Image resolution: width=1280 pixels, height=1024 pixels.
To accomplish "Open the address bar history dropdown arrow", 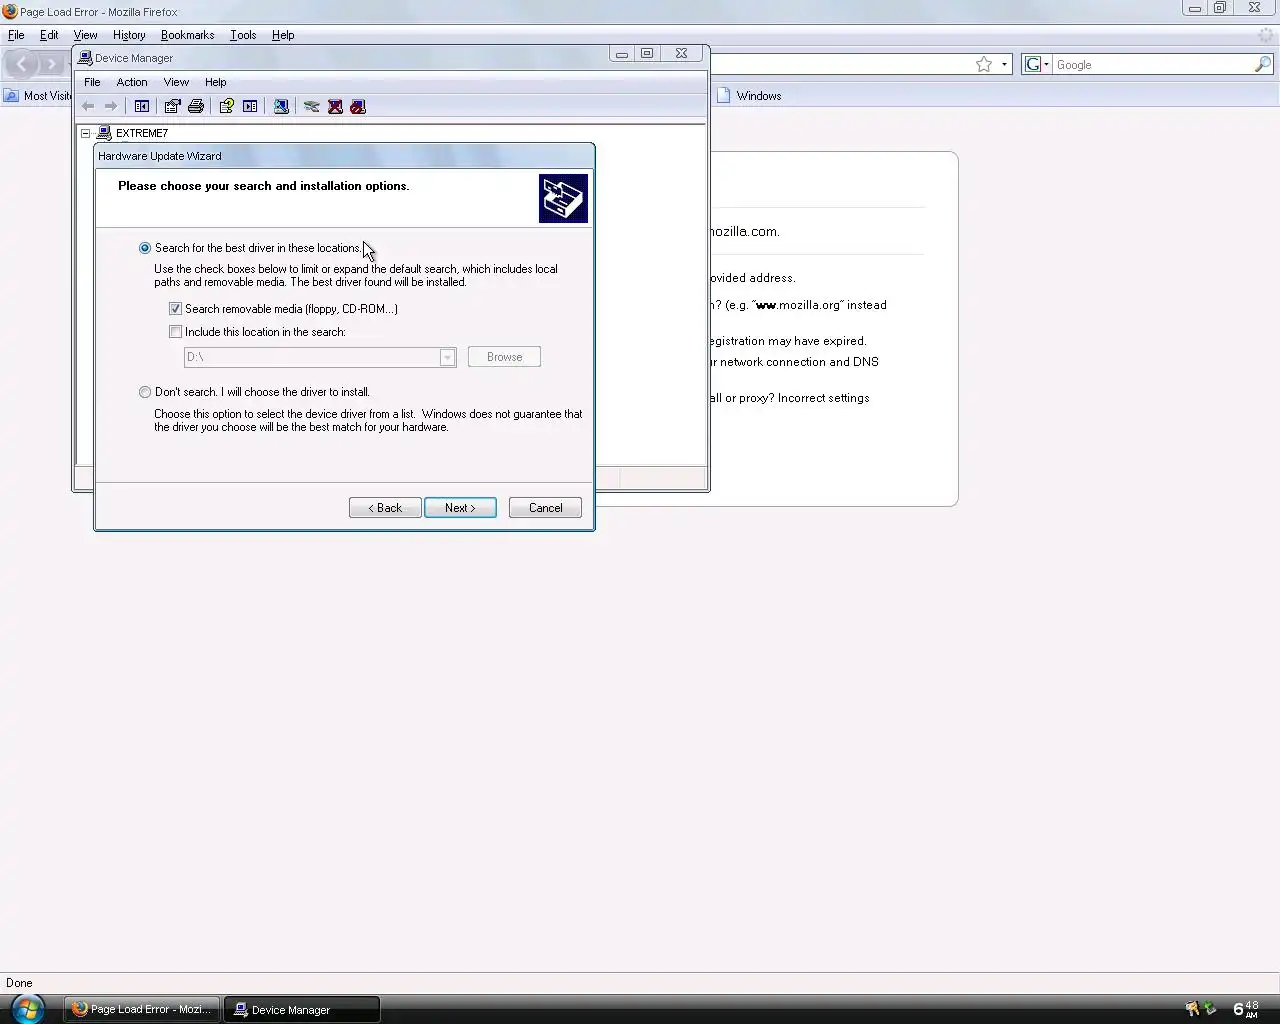I will [x=1005, y=64].
